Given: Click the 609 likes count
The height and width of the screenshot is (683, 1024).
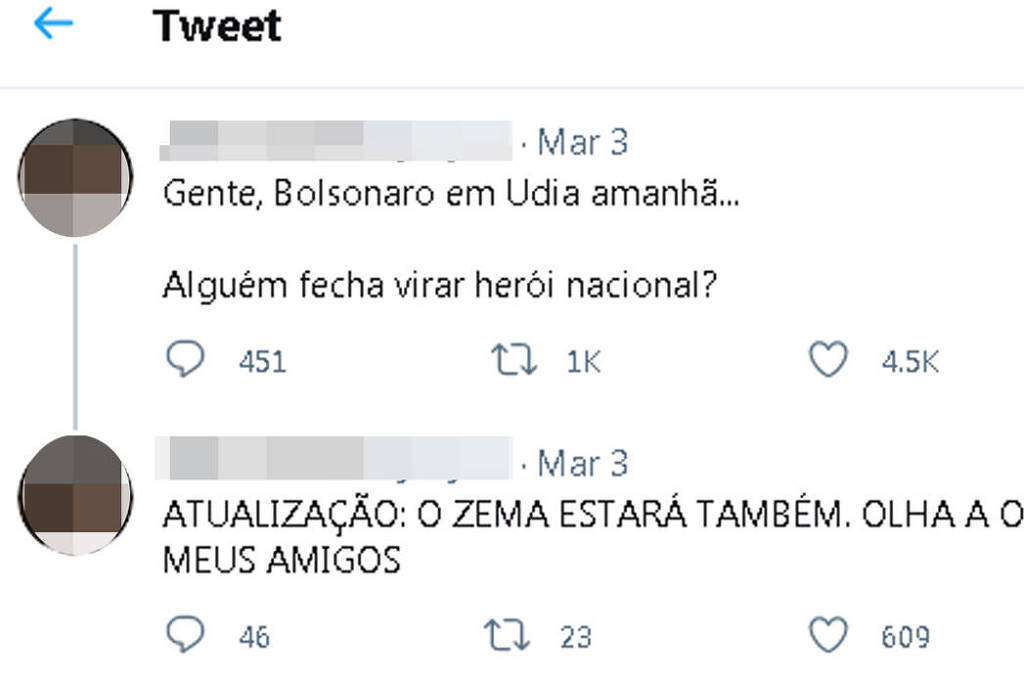Looking at the screenshot, I should click(906, 636).
